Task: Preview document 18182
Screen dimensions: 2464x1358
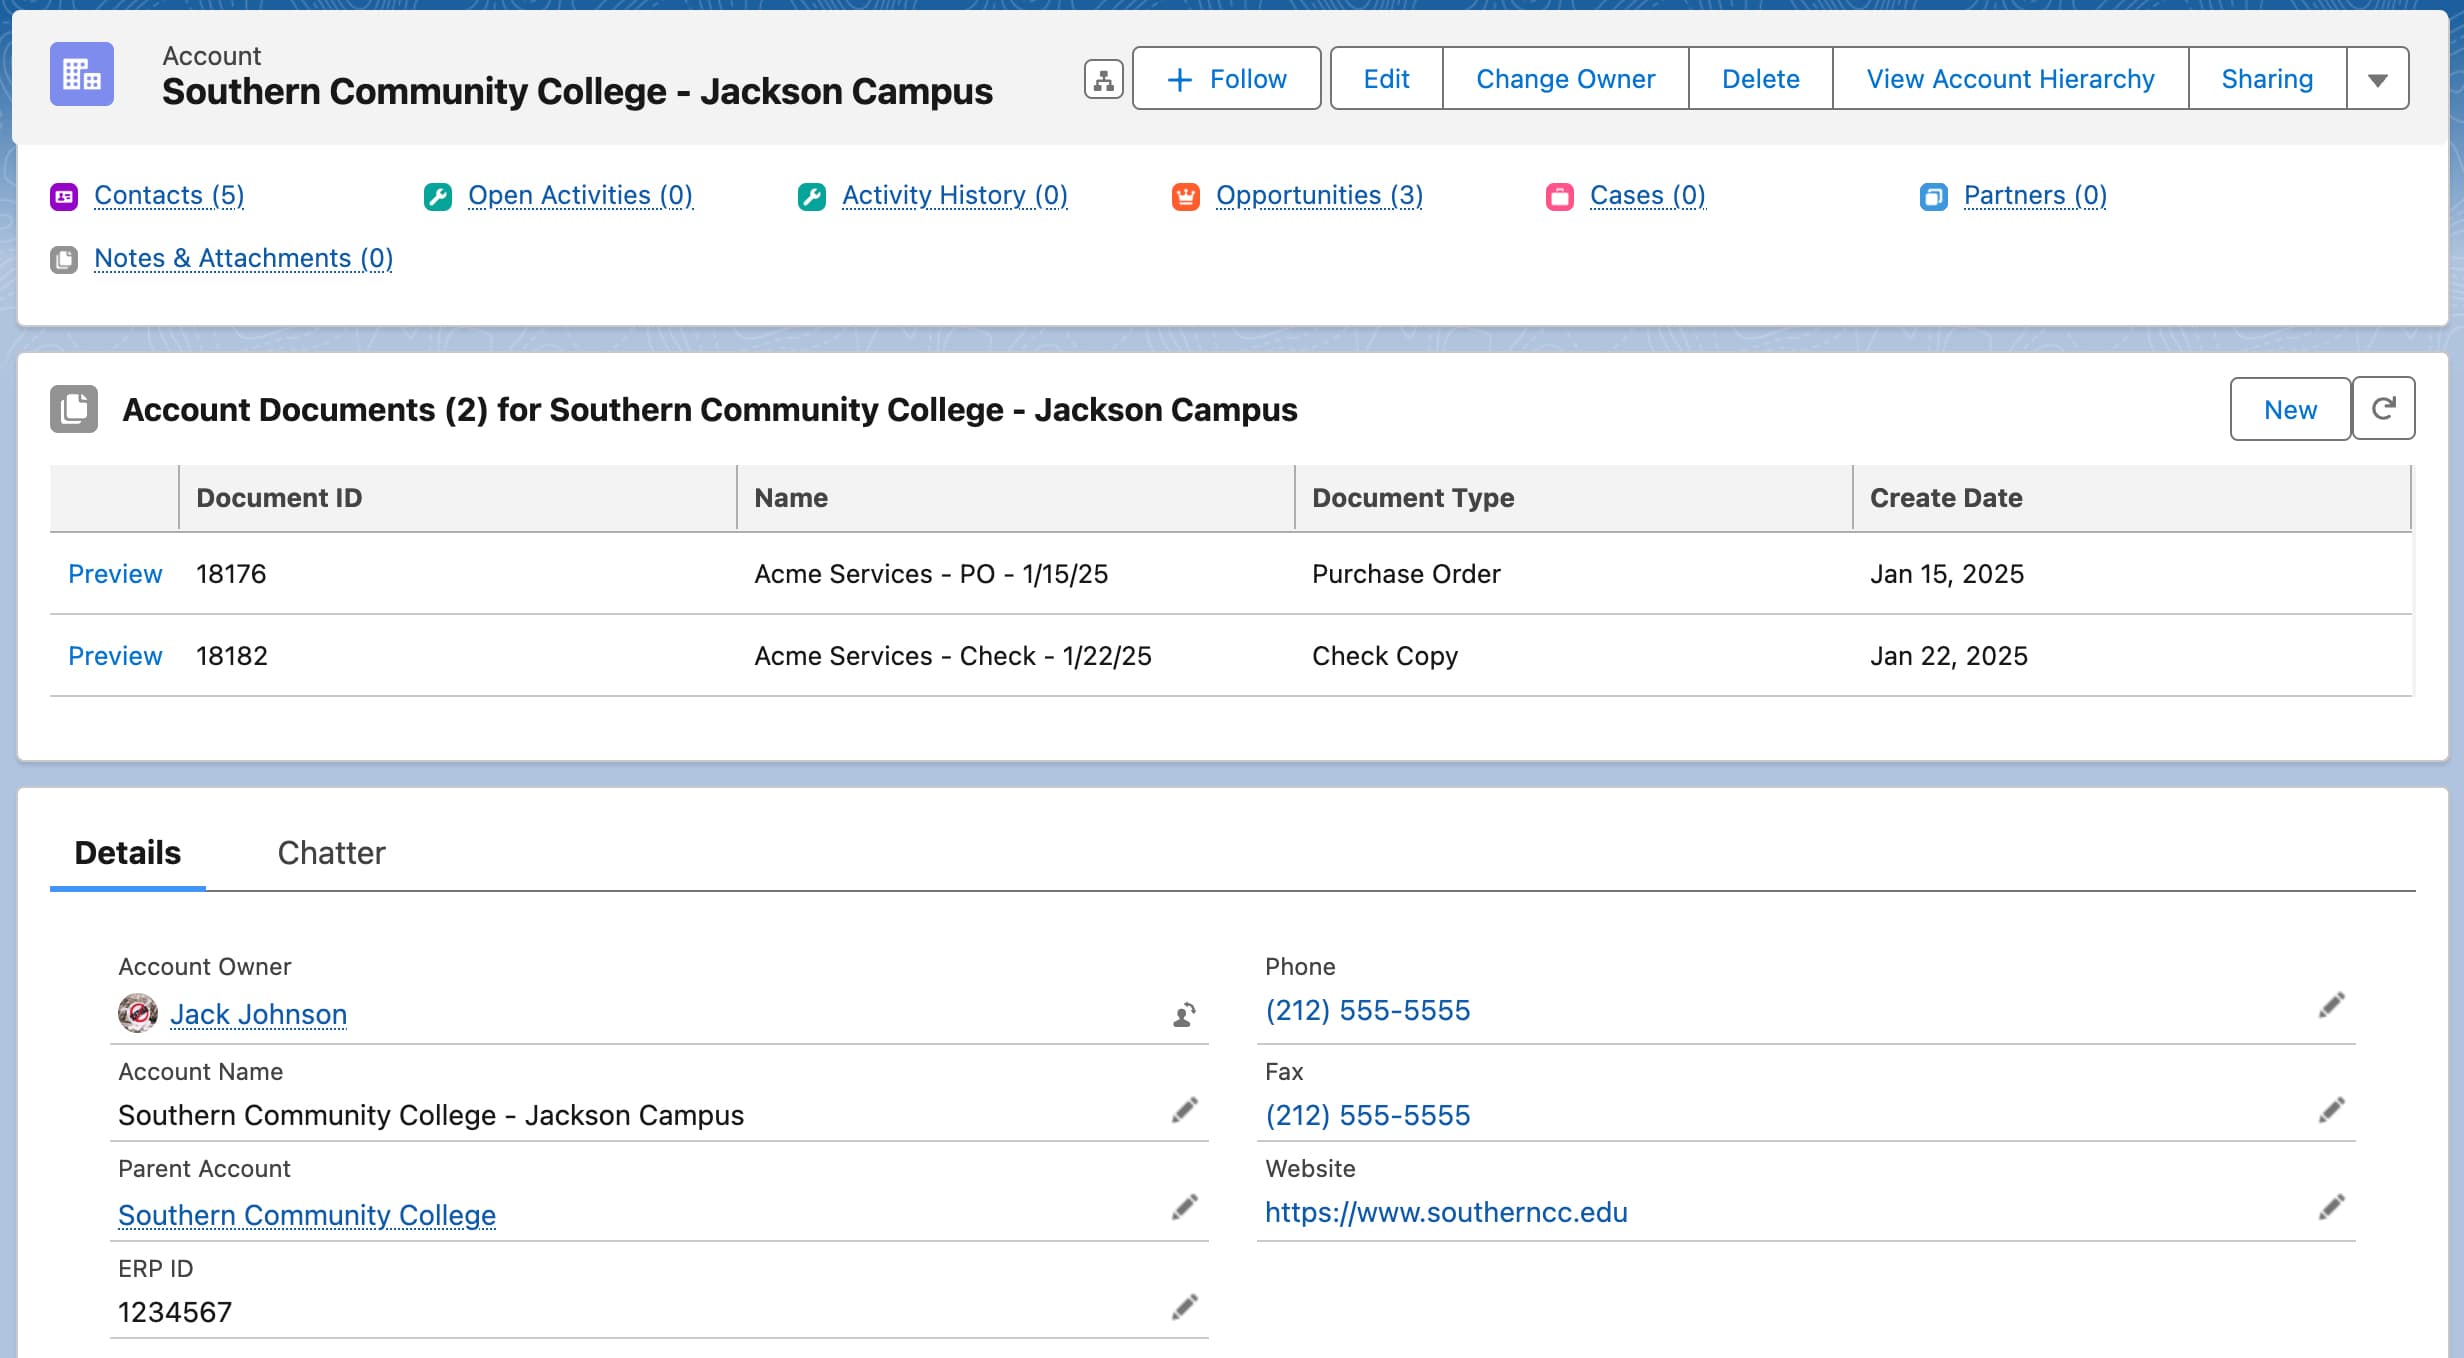Action: 115,656
